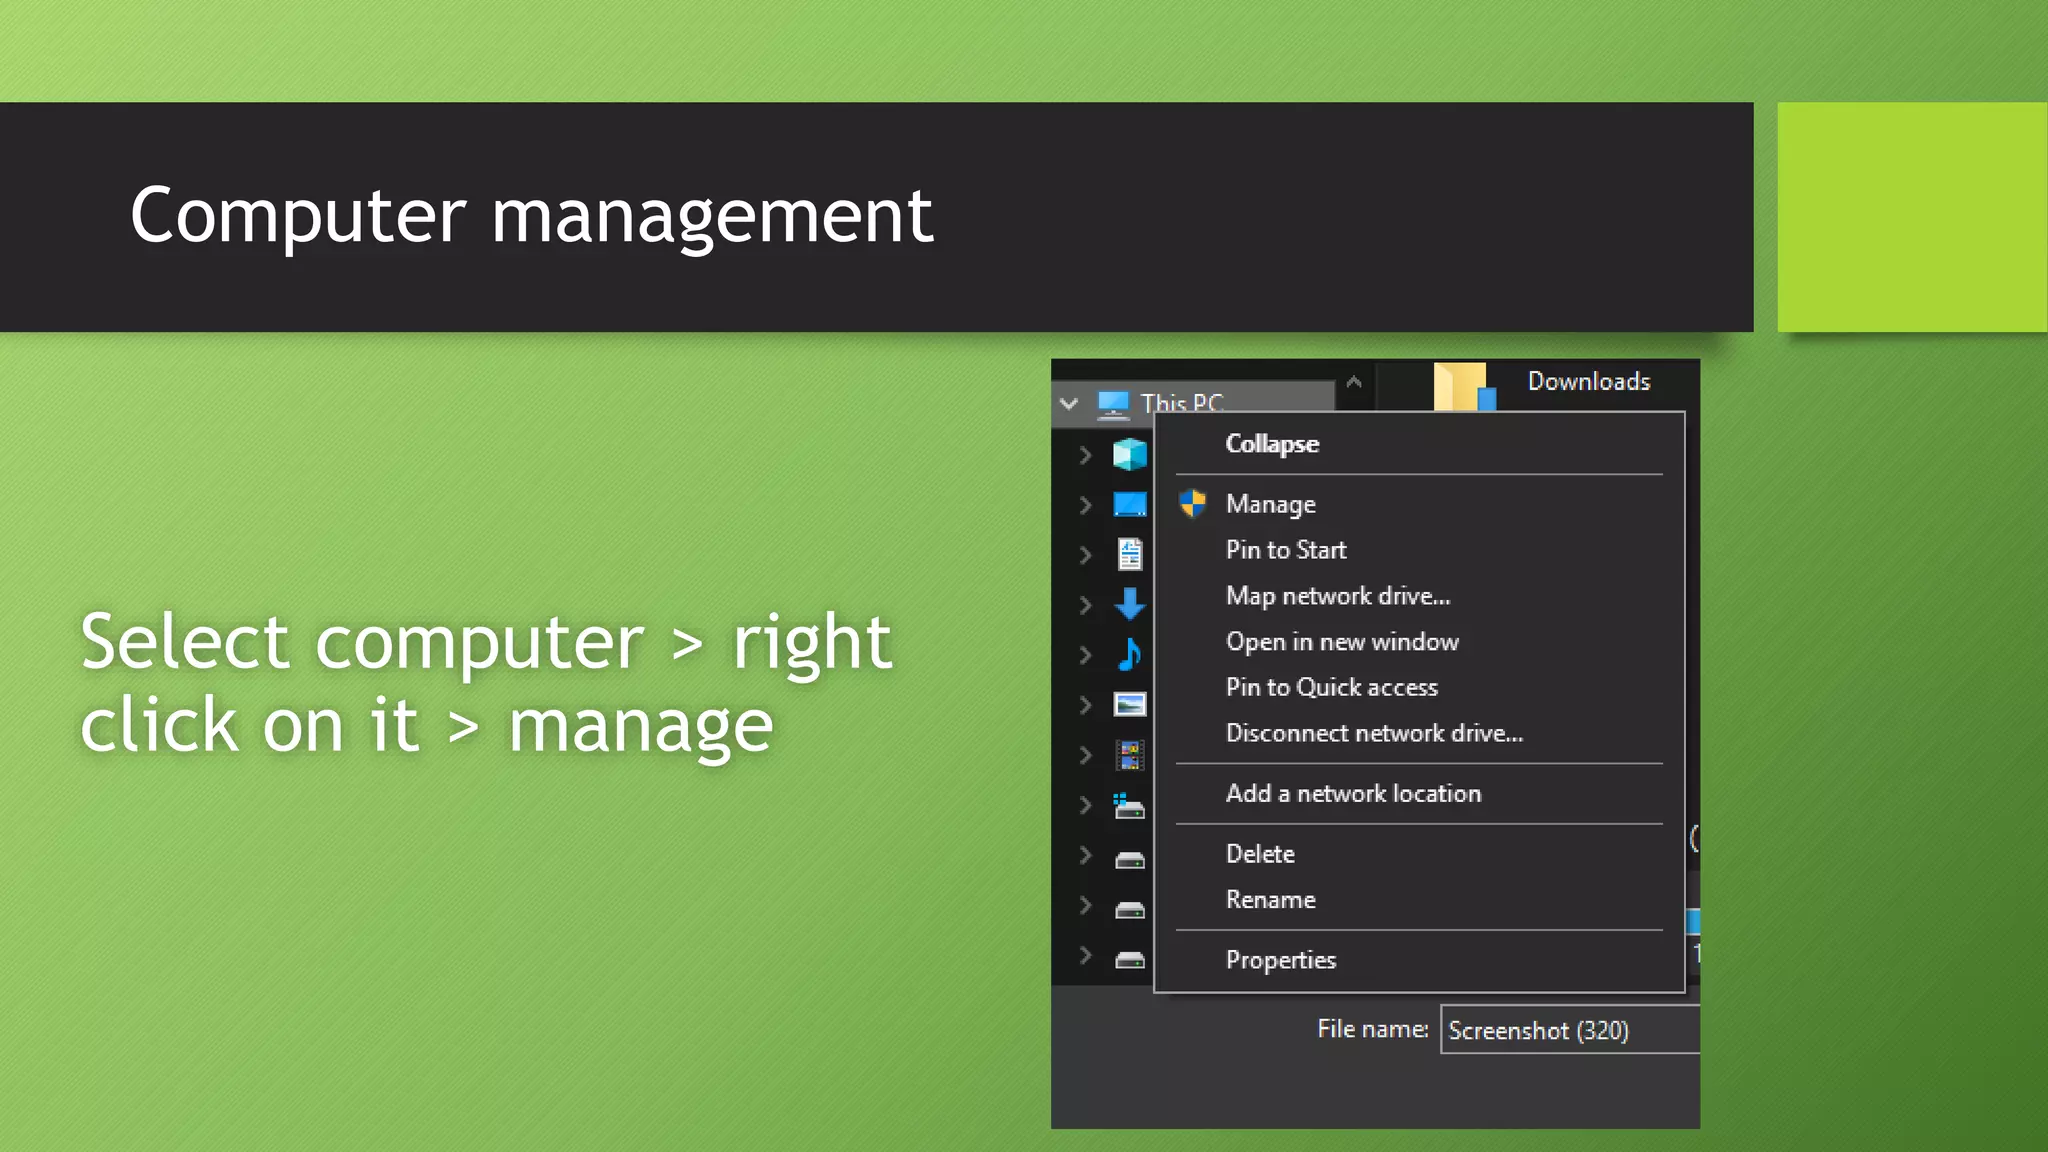Select the Videos filmstrip icon
Viewport: 2048px width, 1152px height.
[x=1130, y=755]
